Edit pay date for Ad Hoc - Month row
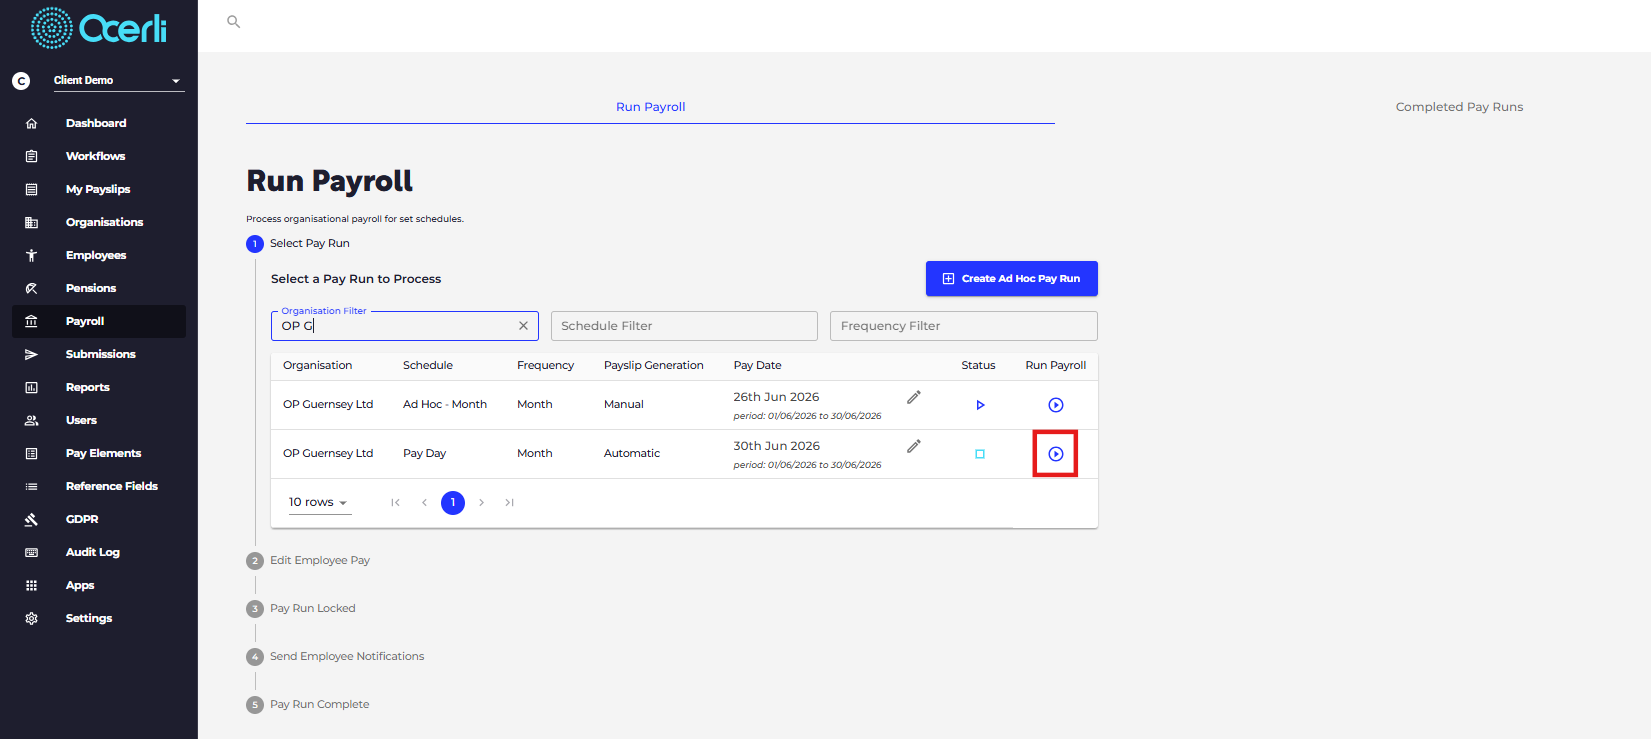This screenshot has width=1651, height=739. click(x=914, y=397)
